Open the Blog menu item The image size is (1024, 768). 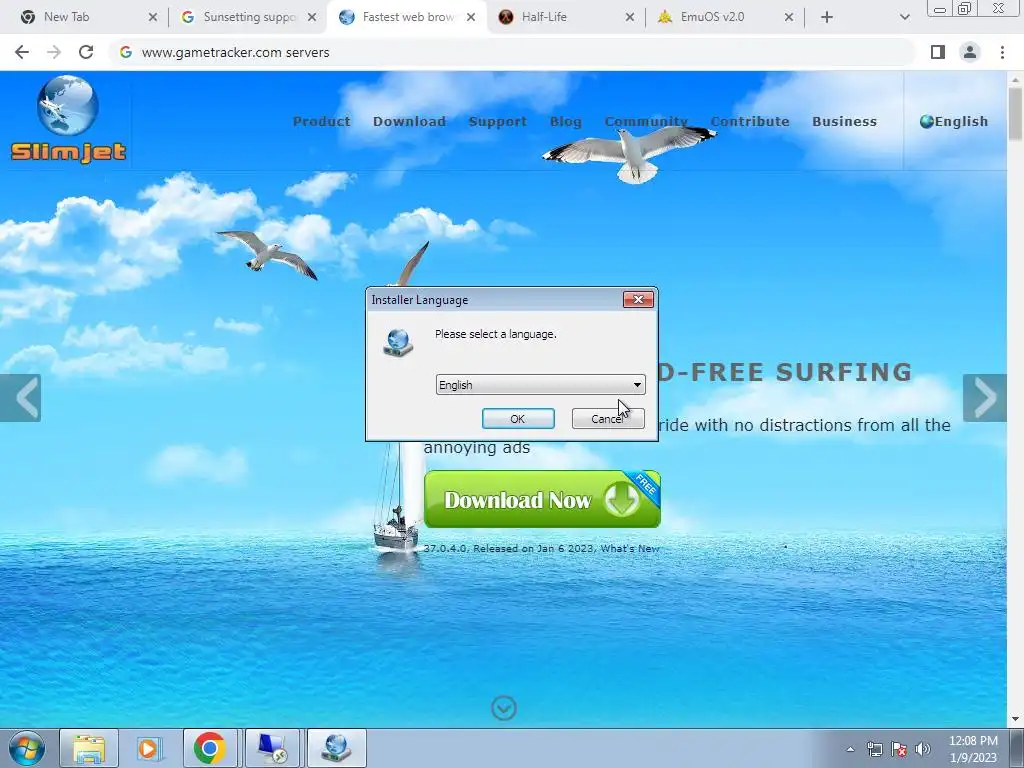pos(566,121)
